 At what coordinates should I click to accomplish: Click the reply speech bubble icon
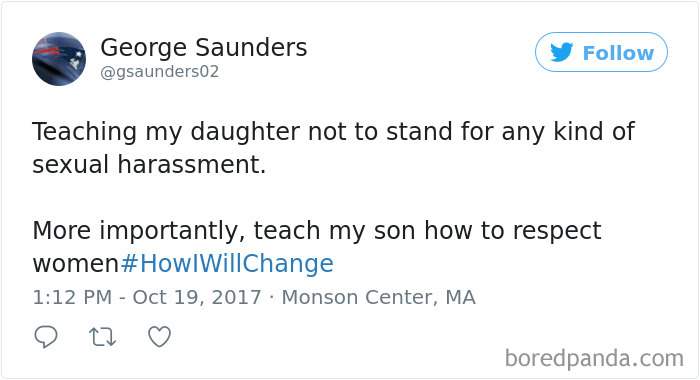46,337
